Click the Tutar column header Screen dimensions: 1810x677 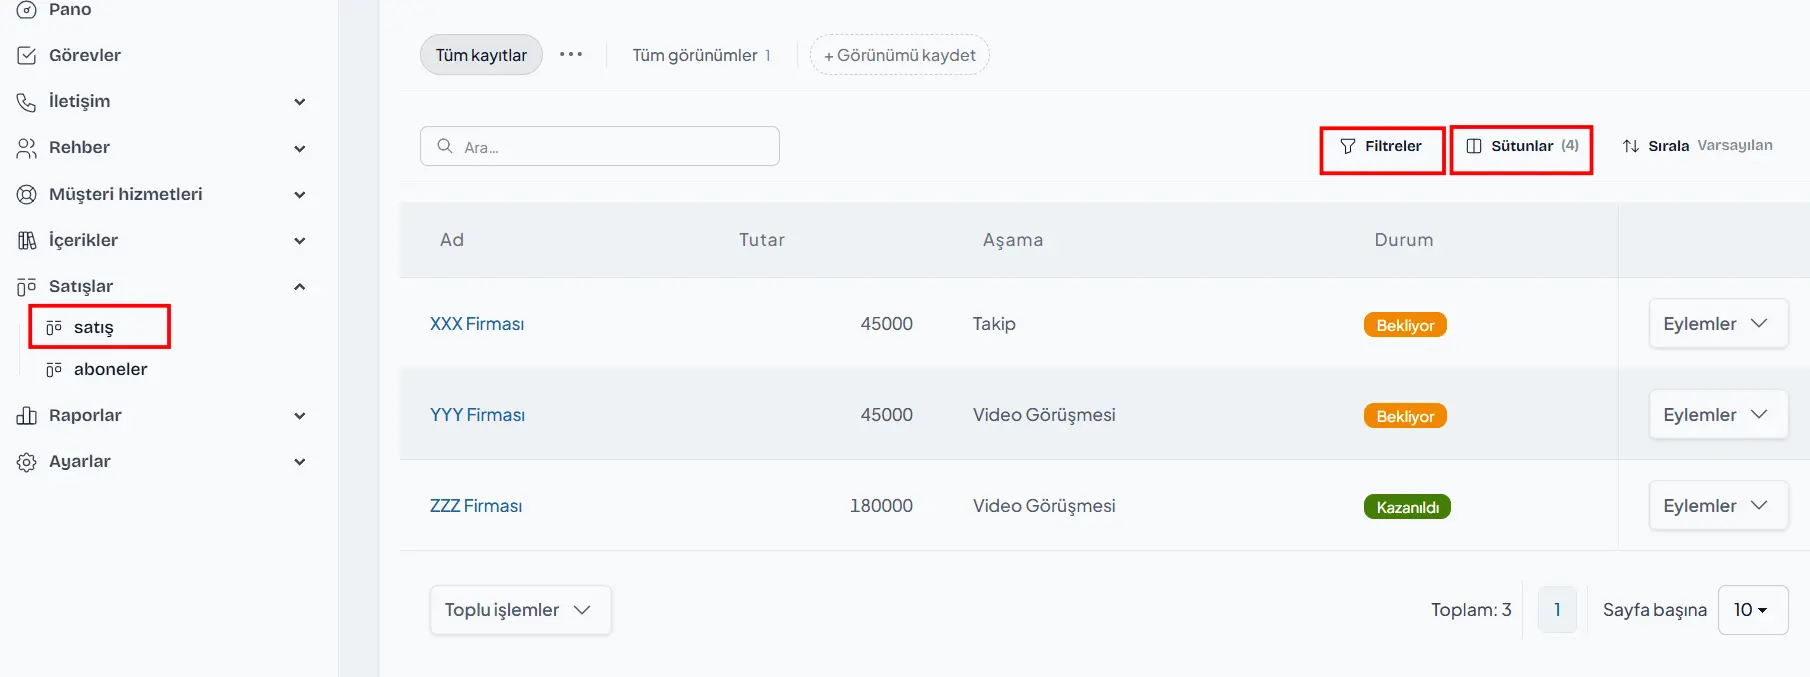(762, 240)
